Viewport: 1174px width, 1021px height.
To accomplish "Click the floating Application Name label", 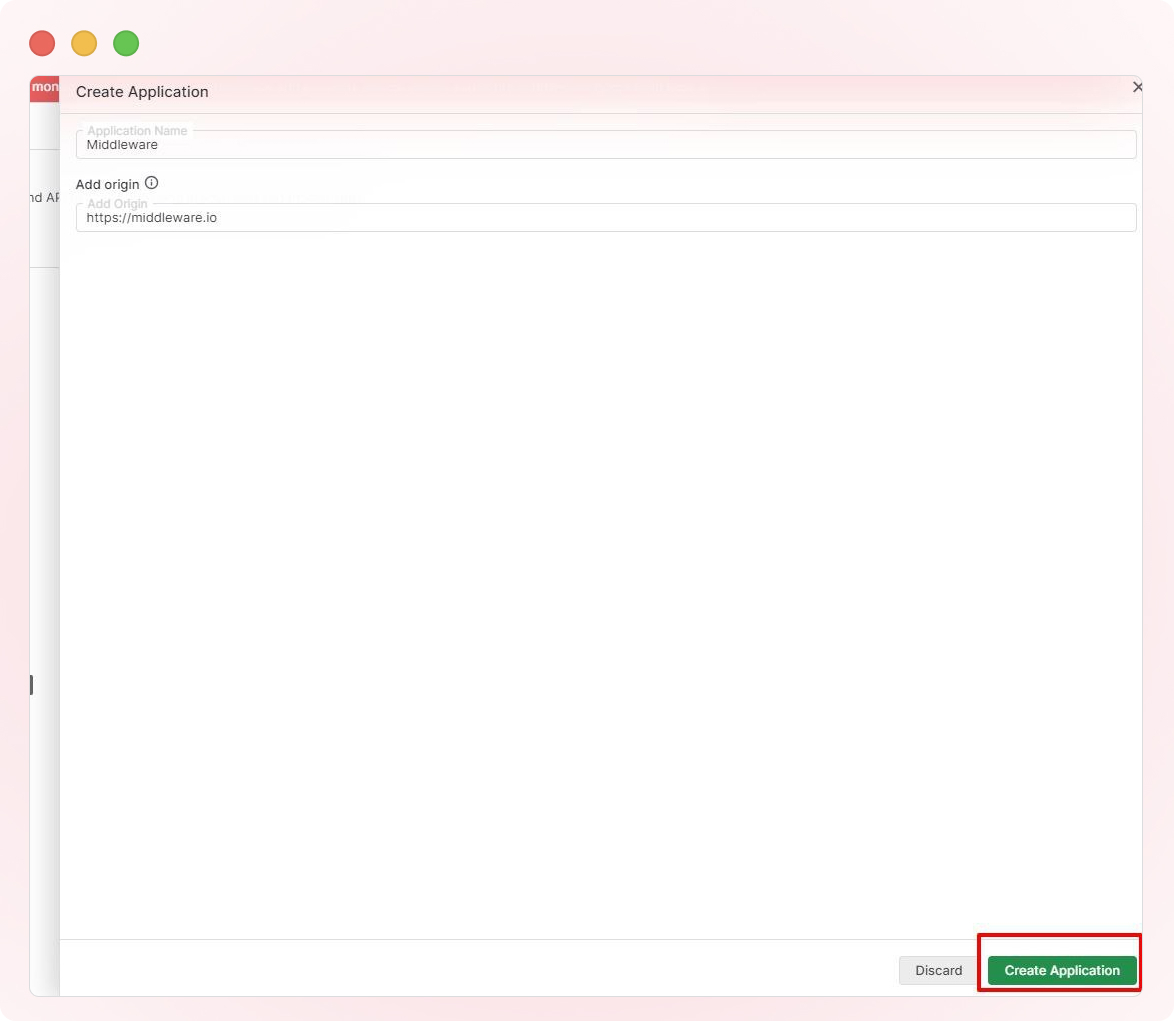I will [x=137, y=130].
